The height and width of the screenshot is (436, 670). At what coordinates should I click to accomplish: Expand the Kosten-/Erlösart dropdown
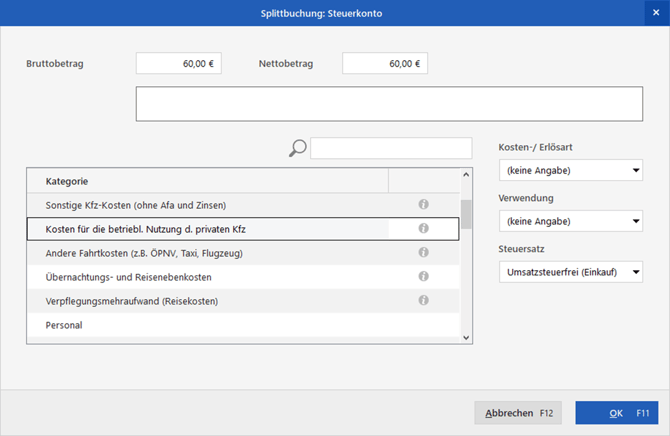[x=570, y=171]
